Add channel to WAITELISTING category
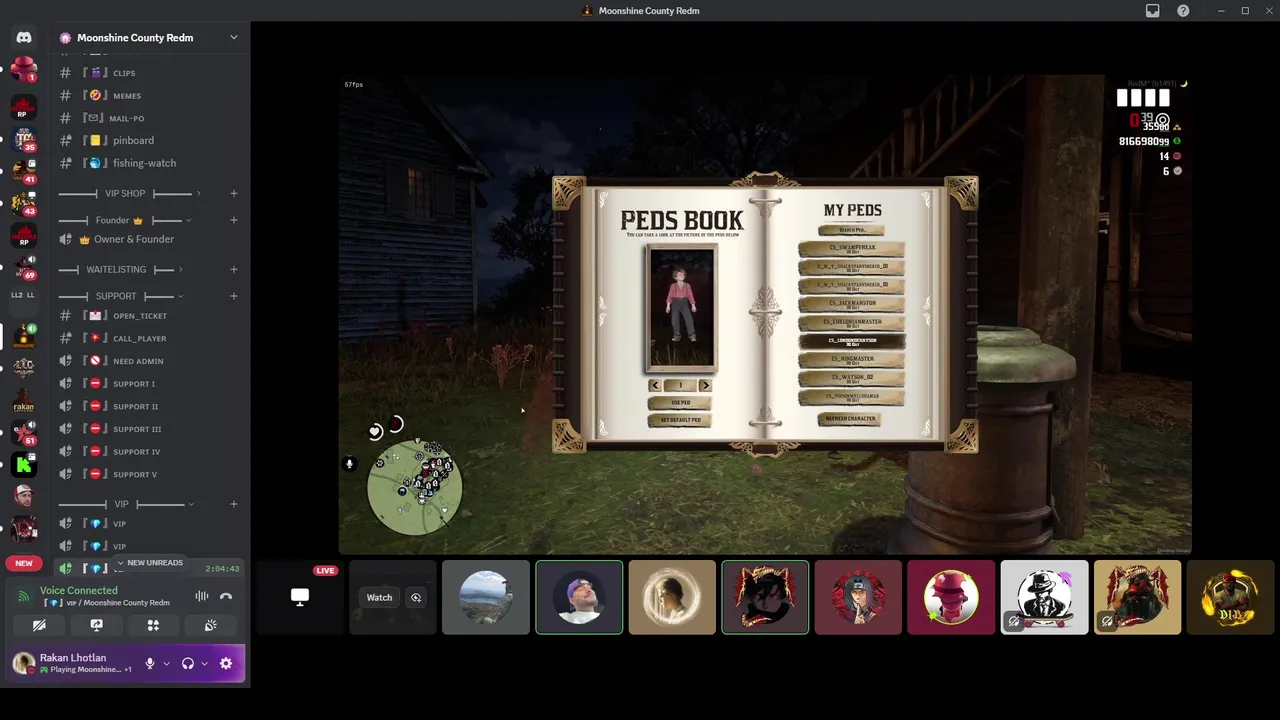 (x=234, y=269)
